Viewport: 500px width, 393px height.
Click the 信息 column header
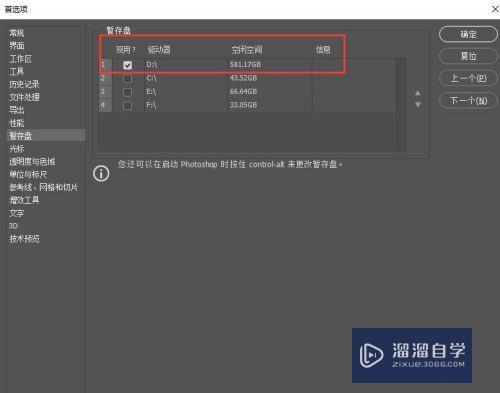pyautogui.click(x=323, y=50)
